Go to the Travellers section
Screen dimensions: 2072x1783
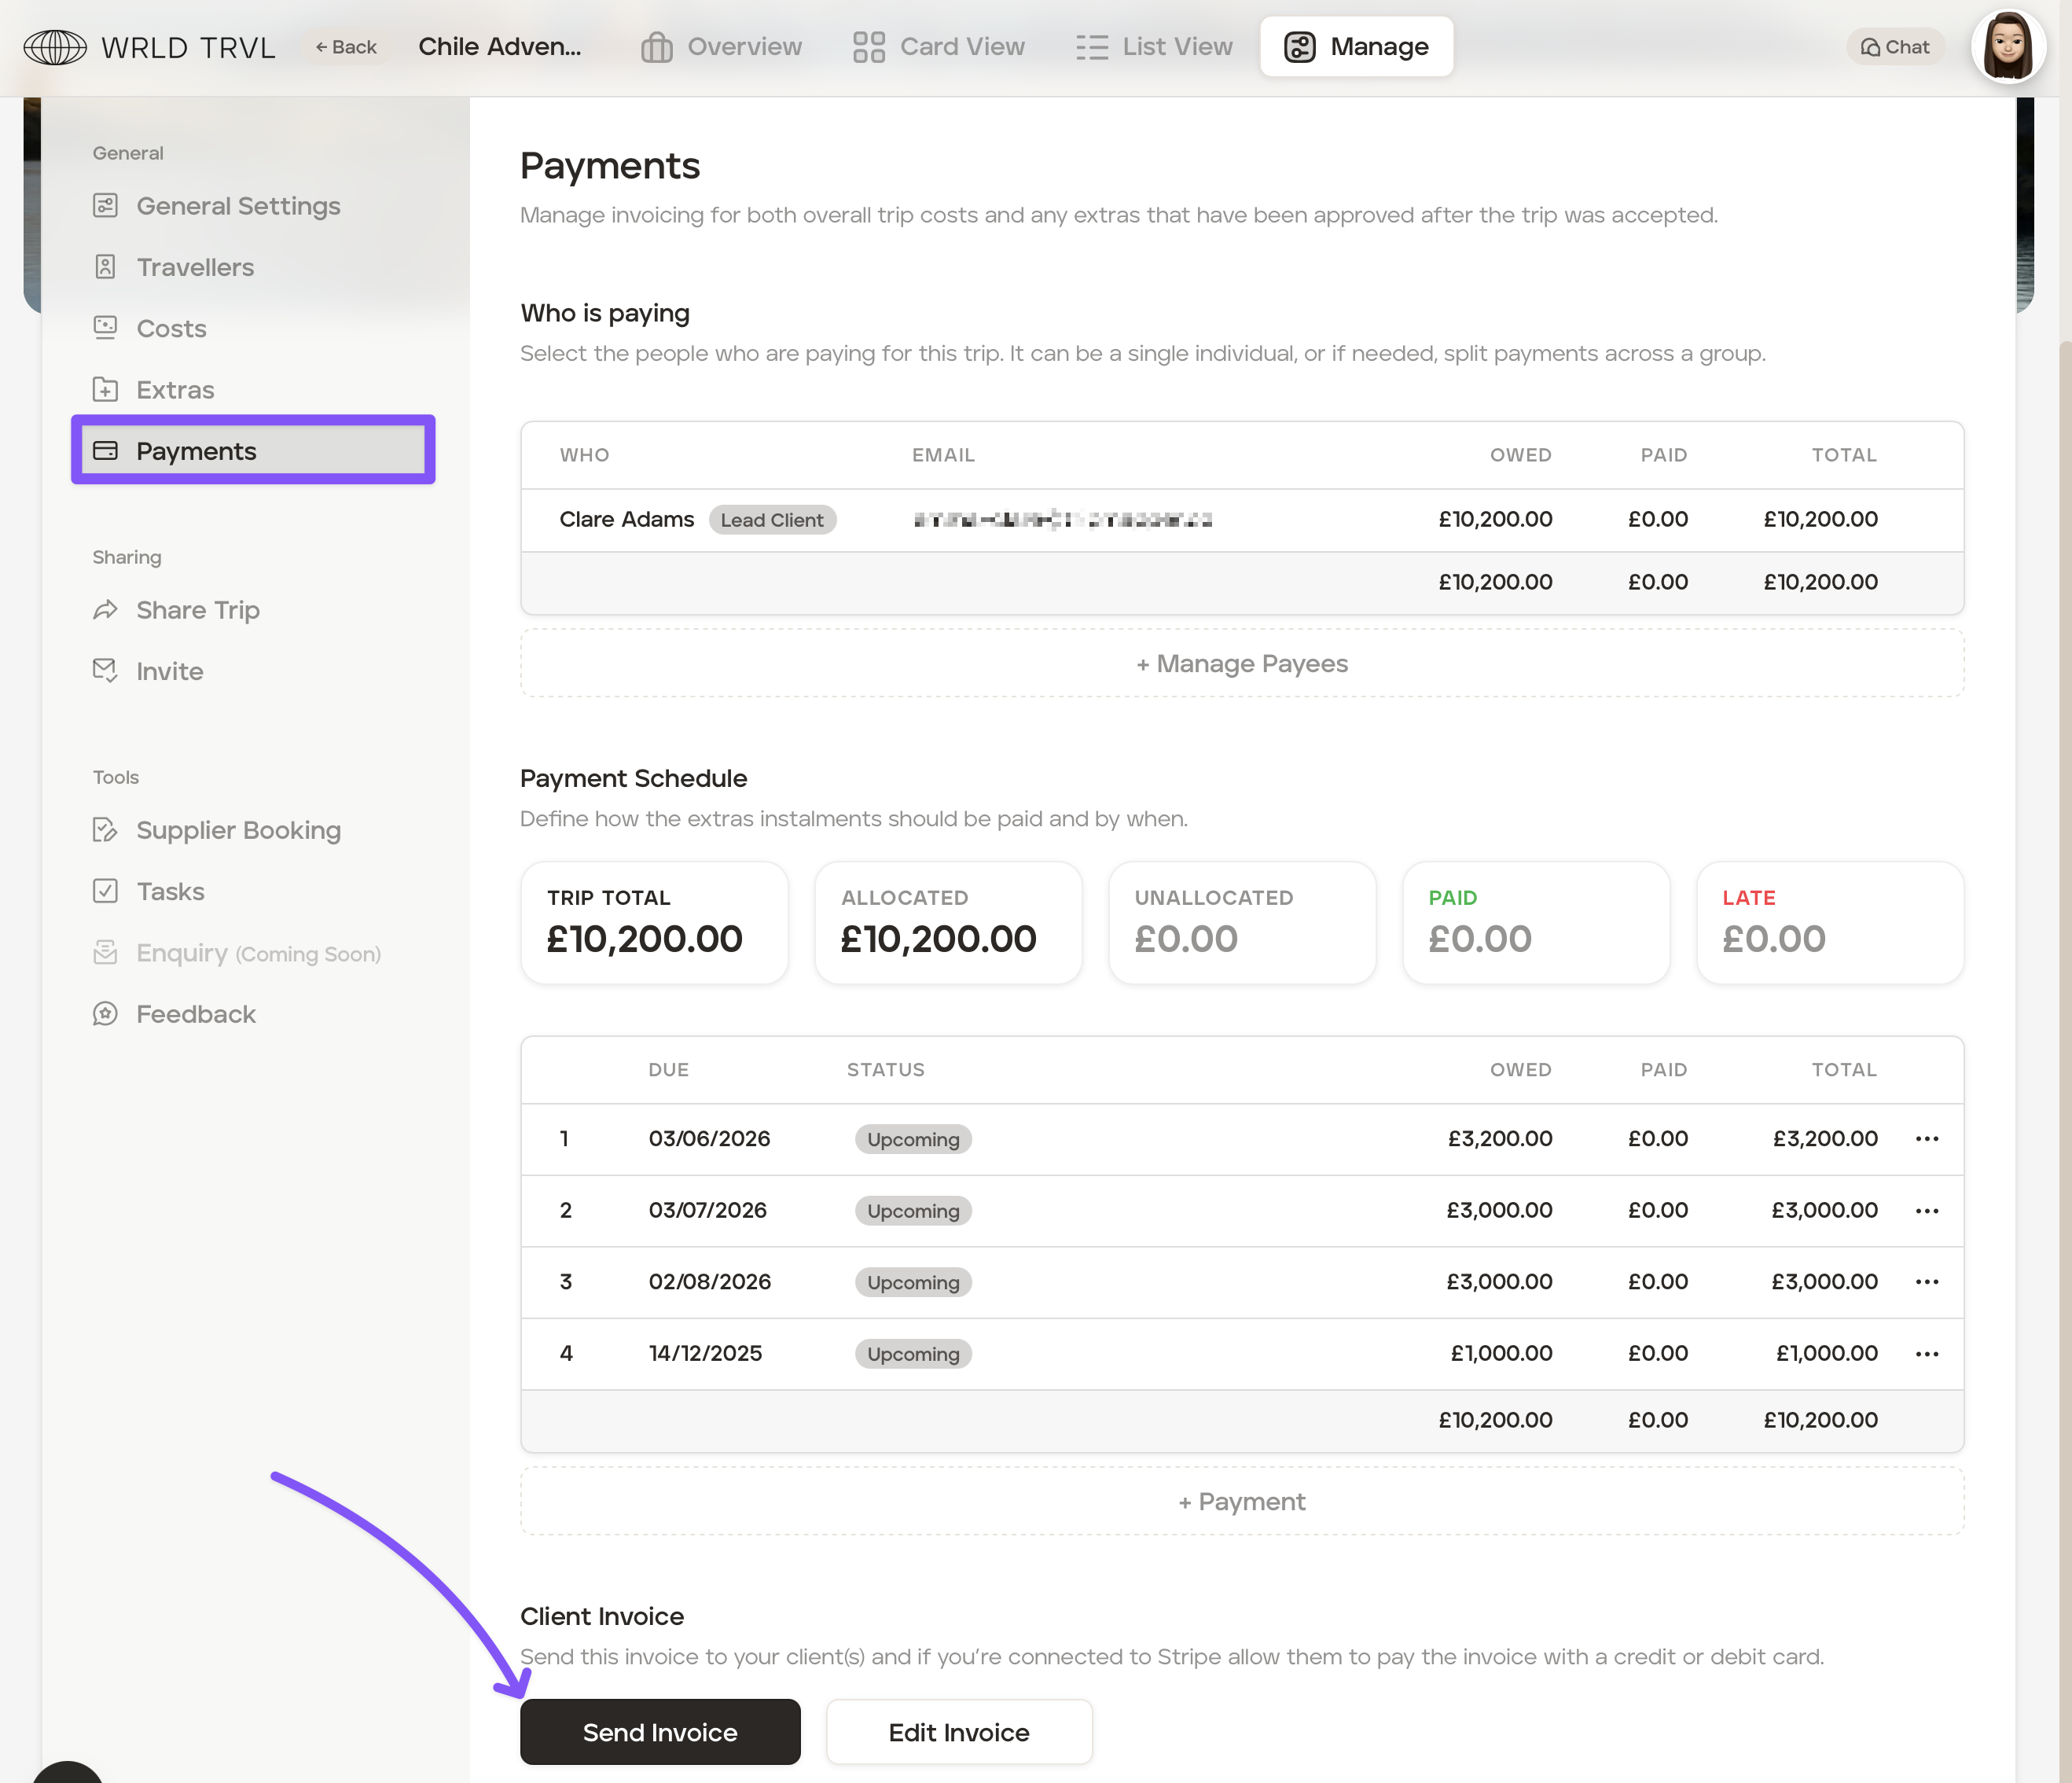(194, 267)
